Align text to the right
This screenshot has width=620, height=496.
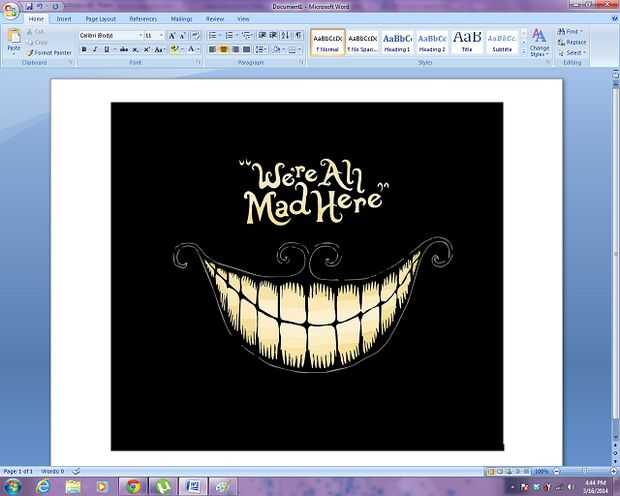(x=235, y=49)
